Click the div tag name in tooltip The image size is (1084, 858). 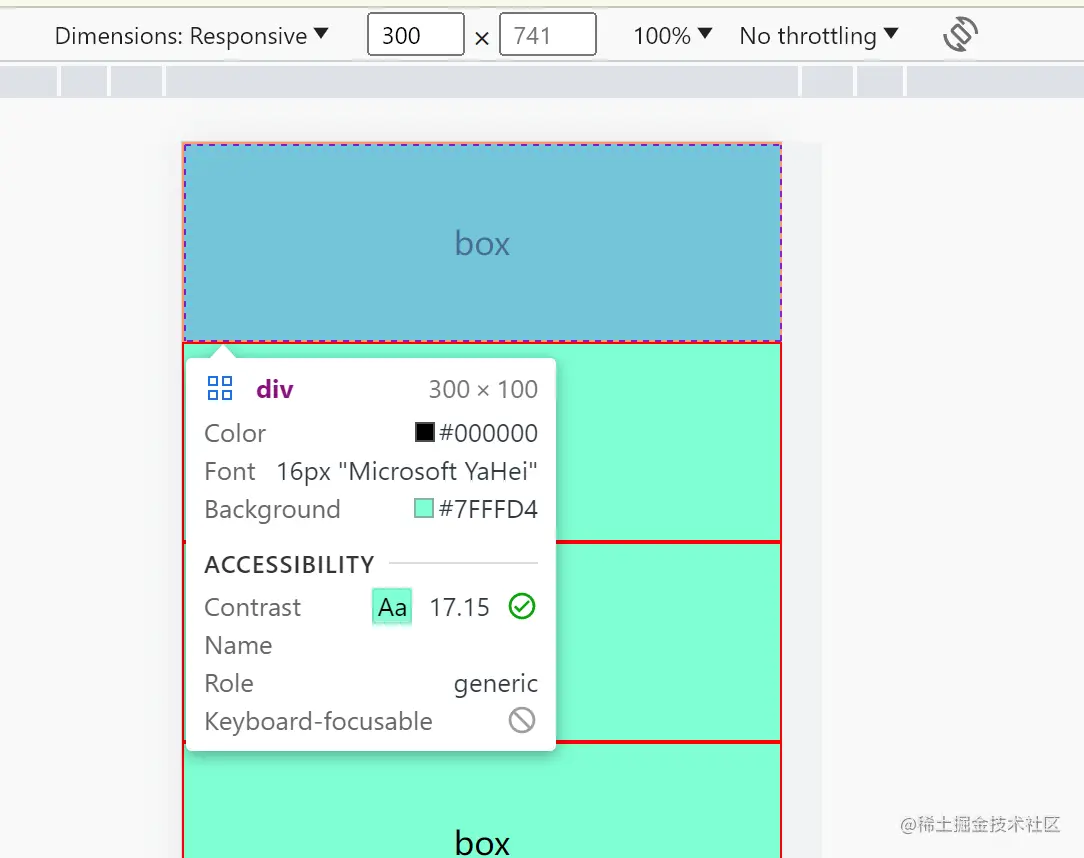click(274, 389)
